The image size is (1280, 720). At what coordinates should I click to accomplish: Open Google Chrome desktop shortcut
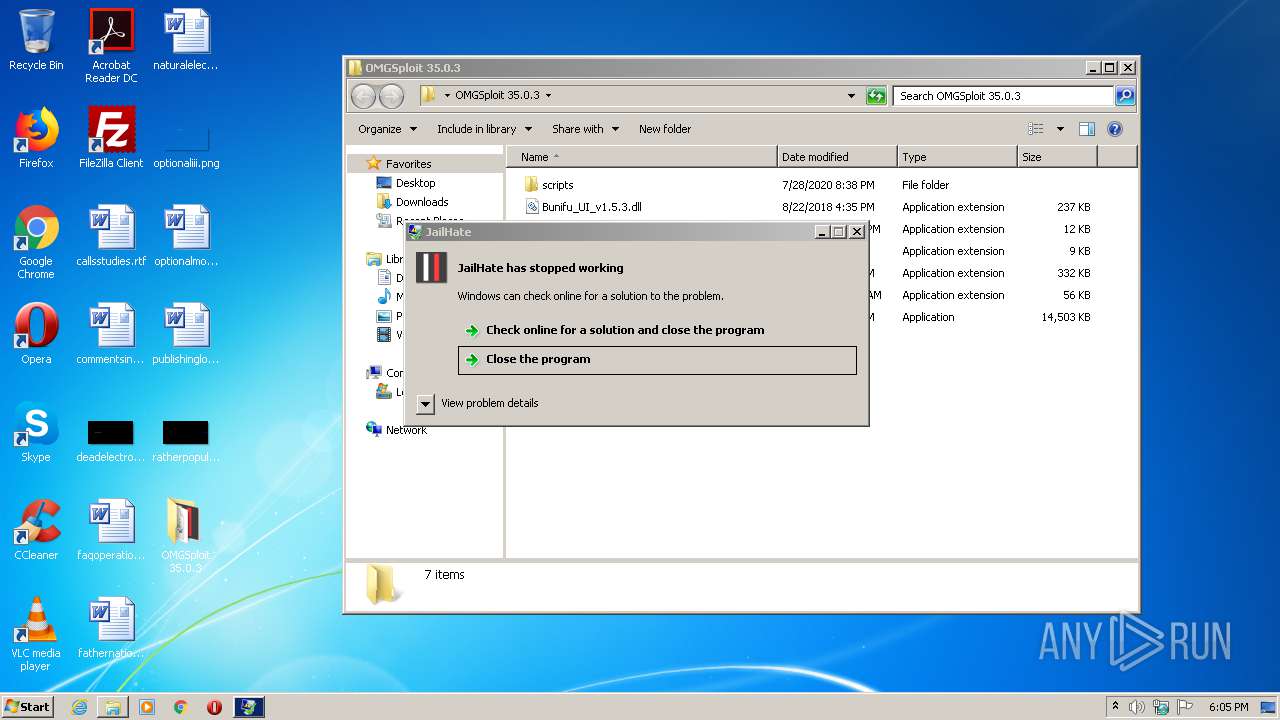click(36, 242)
